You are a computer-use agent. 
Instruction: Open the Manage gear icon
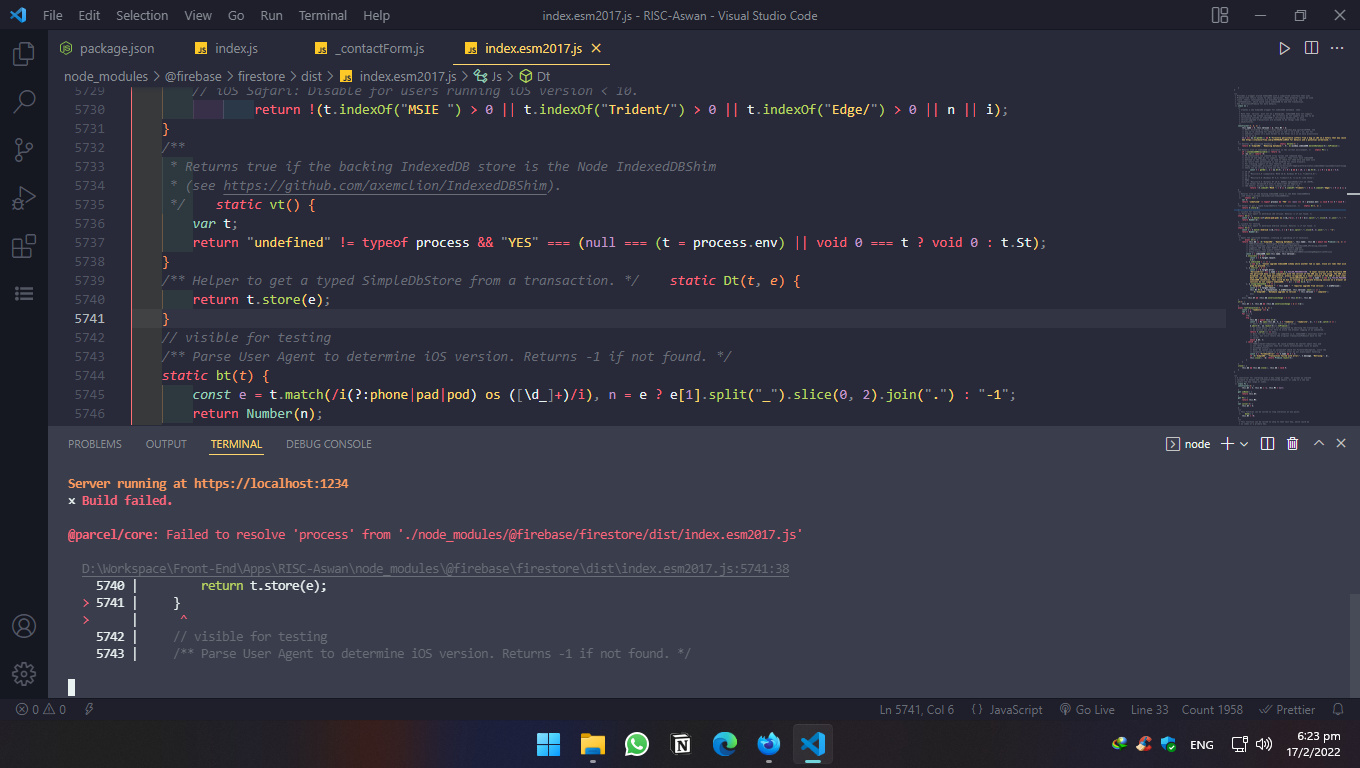[24, 674]
